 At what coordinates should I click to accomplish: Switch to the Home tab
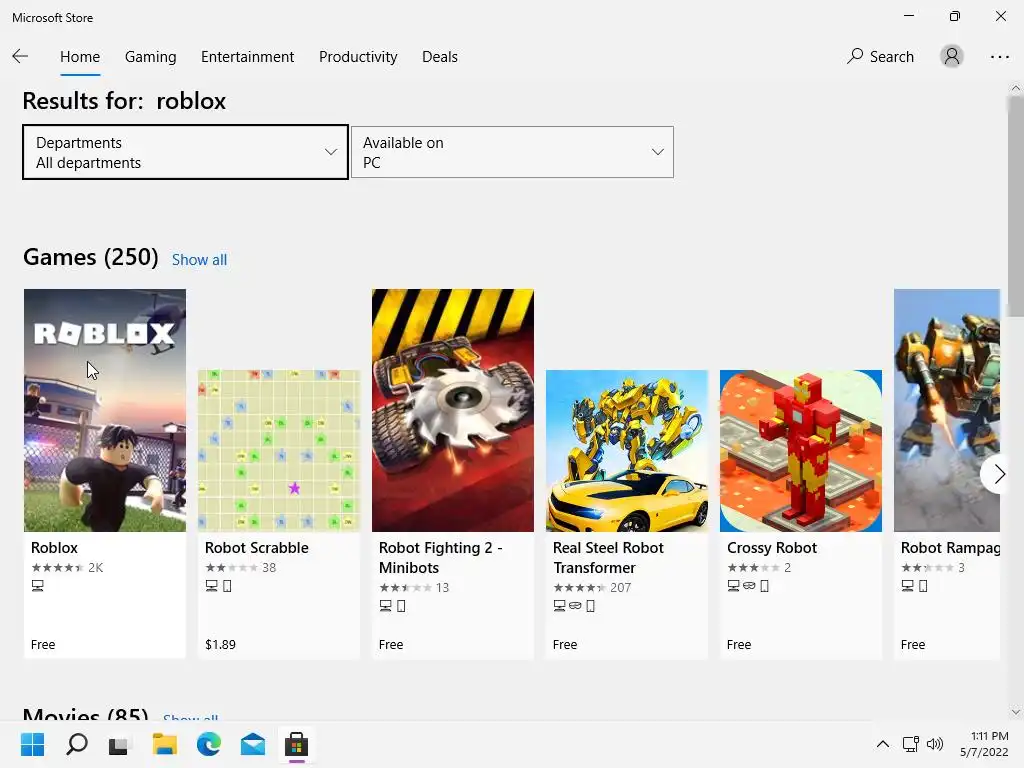coord(80,57)
